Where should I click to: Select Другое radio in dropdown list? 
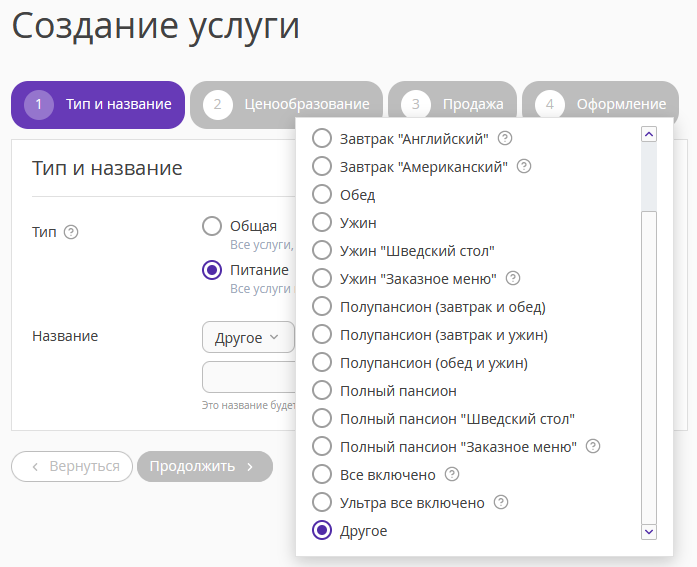click(322, 530)
